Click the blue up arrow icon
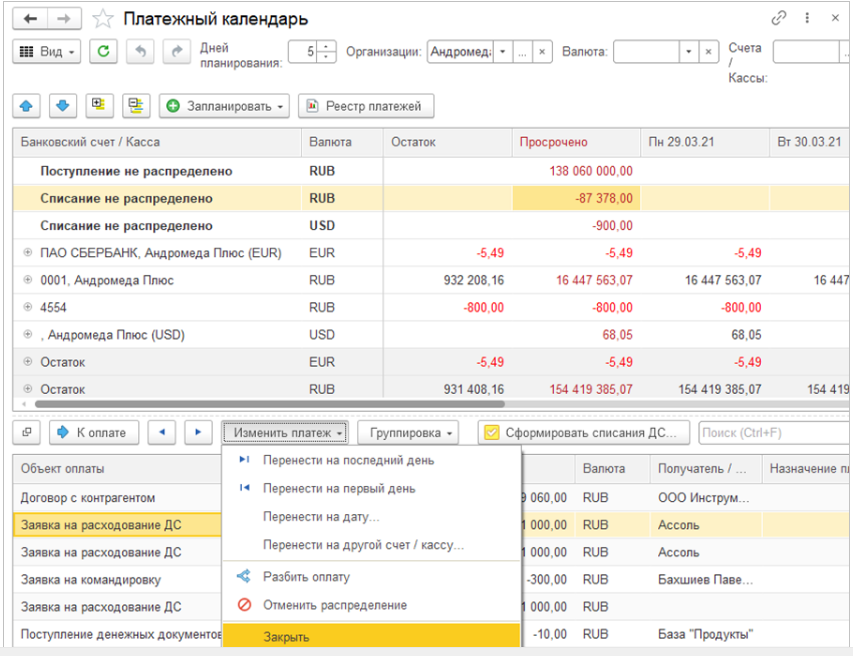The height and width of the screenshot is (656, 853). coord(26,105)
